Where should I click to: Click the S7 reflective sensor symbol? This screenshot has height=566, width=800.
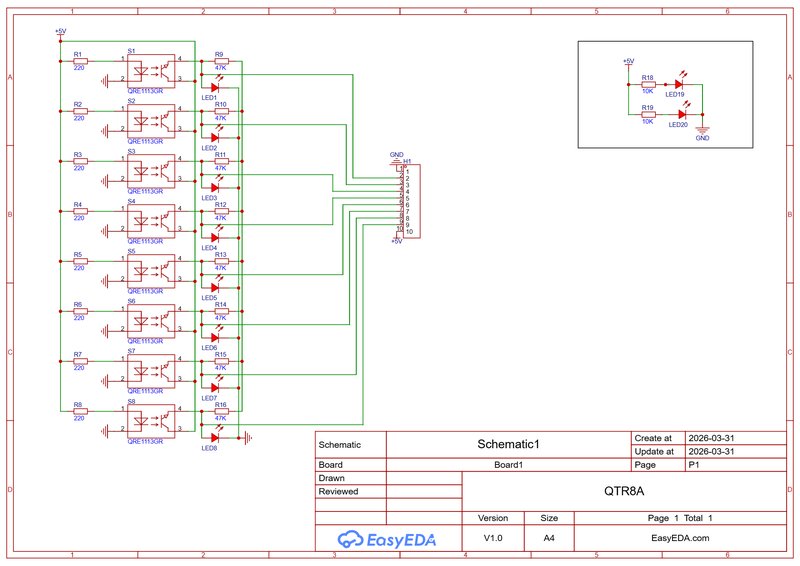coord(151,371)
